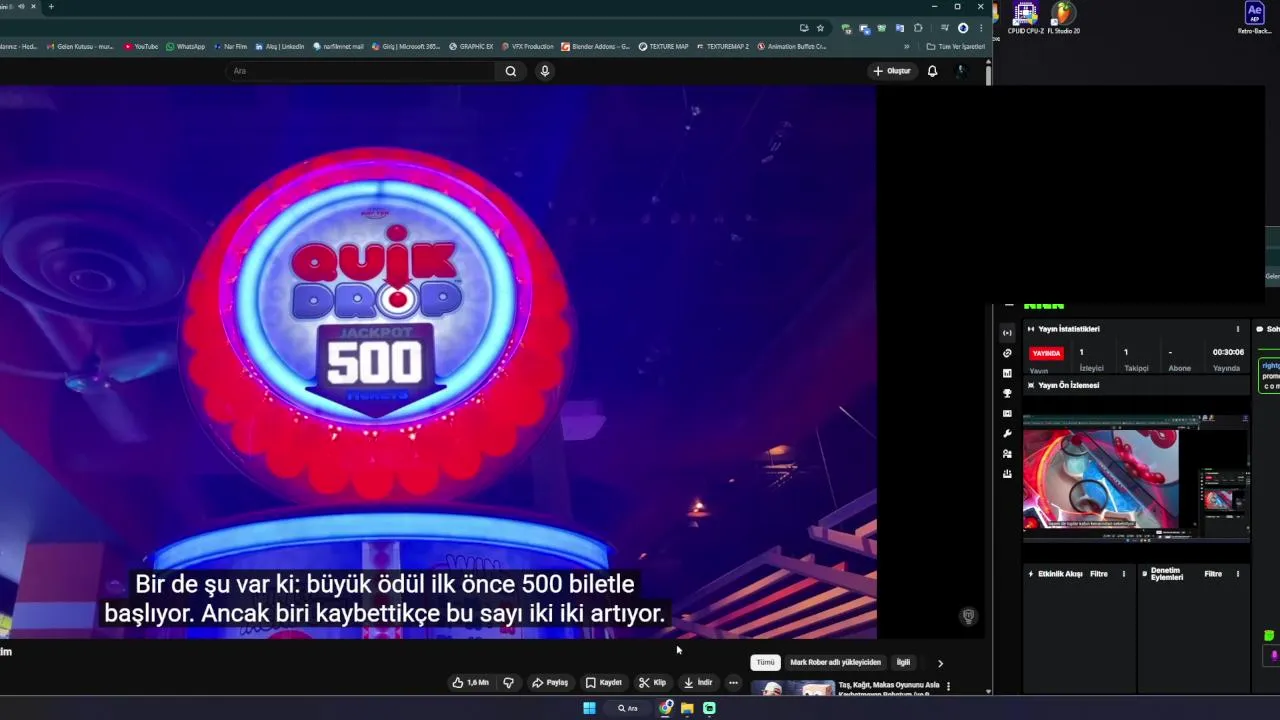Open more video actions three dots
The width and height of the screenshot is (1280, 720).
point(733,683)
